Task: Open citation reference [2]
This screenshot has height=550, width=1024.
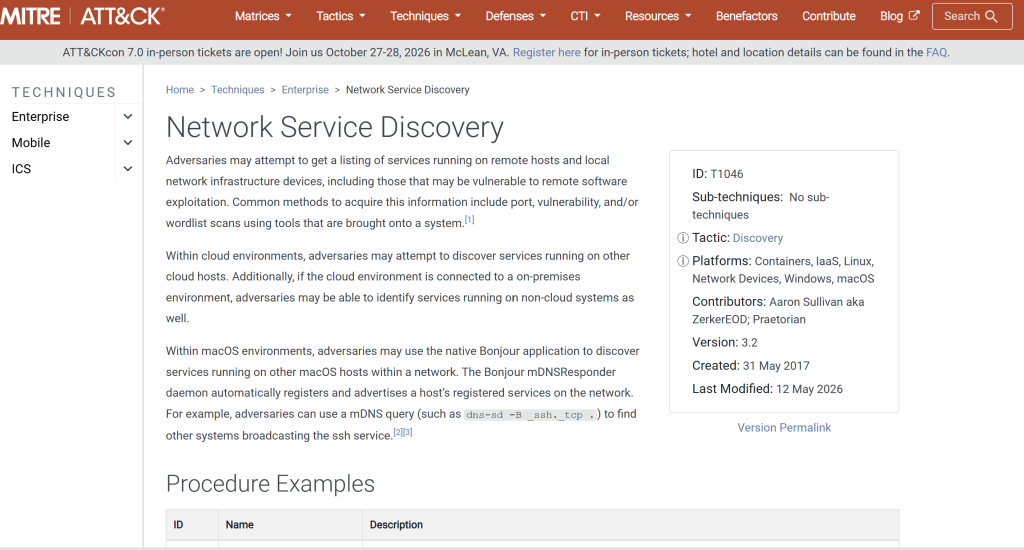Action: coord(398,432)
